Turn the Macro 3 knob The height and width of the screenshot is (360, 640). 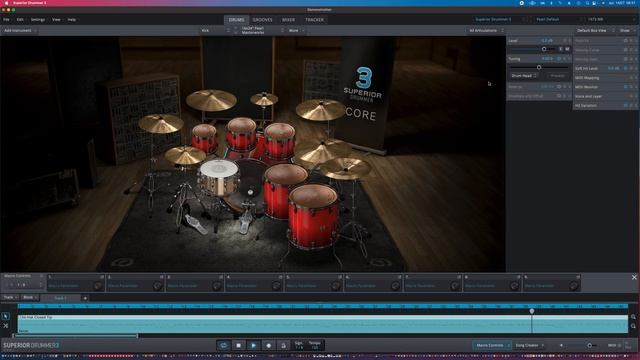[217, 286]
